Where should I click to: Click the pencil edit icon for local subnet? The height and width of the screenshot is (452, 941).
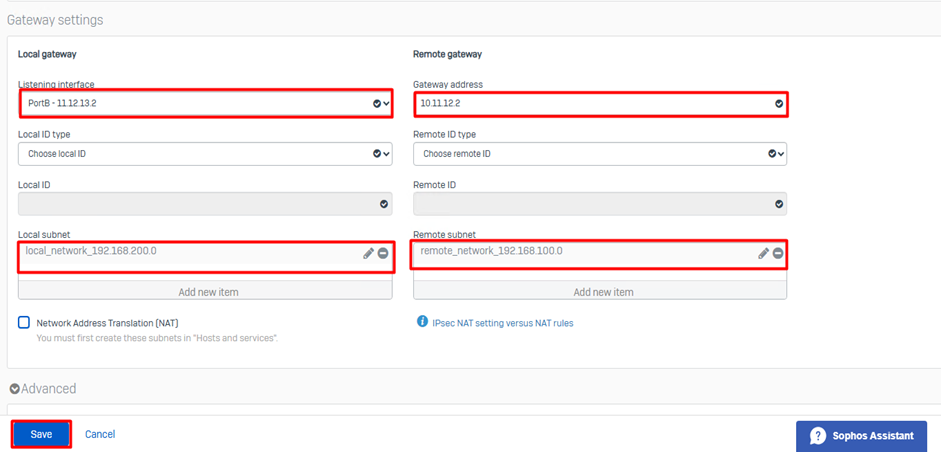(x=368, y=254)
